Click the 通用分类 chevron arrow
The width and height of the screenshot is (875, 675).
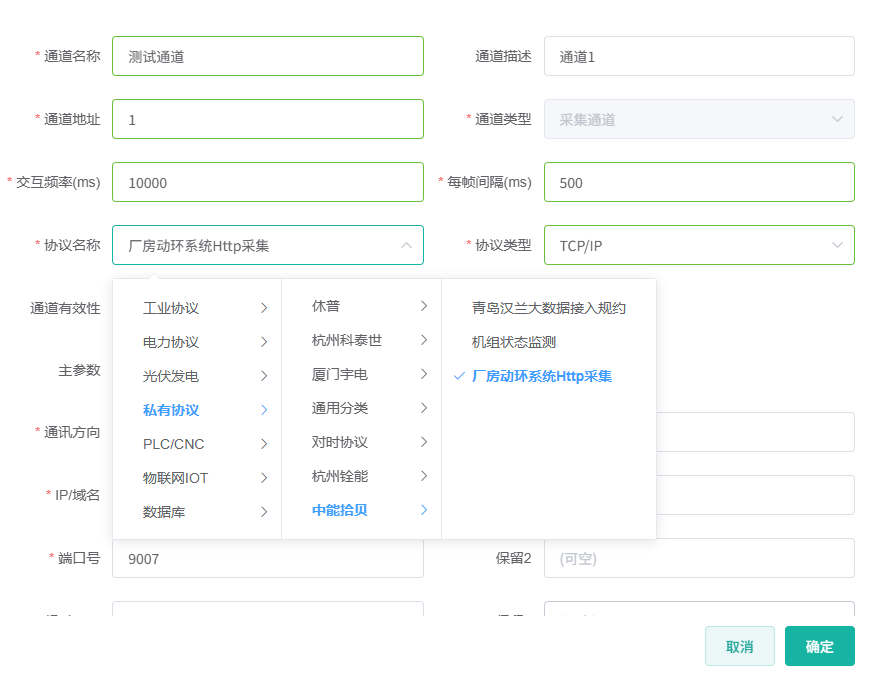[424, 408]
